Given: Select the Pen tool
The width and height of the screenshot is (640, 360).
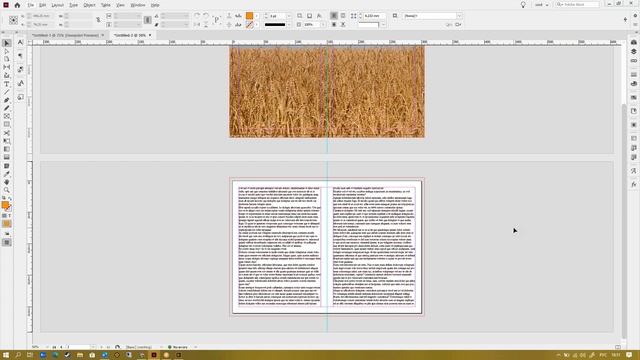Looking at the screenshot, I should [x=7, y=100].
